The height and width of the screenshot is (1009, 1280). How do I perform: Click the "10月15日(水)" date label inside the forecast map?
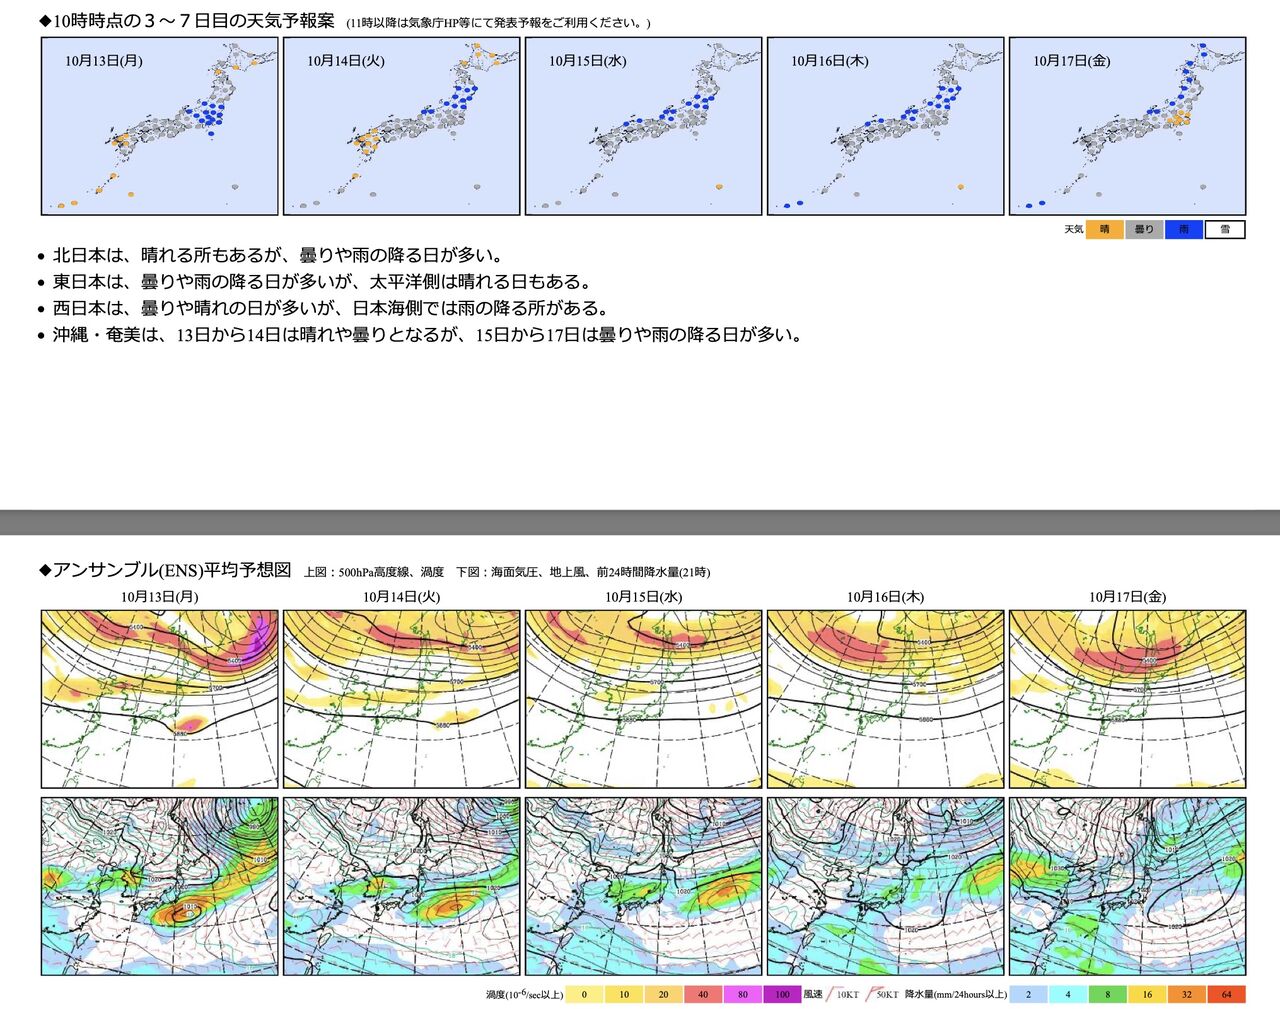[588, 61]
